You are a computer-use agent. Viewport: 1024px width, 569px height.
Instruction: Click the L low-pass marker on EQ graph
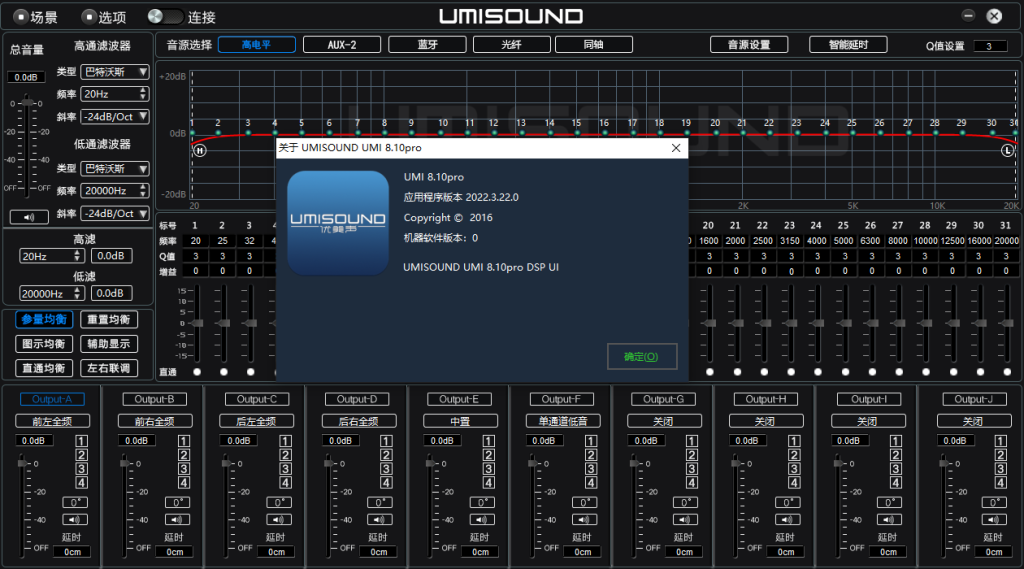[1008, 150]
